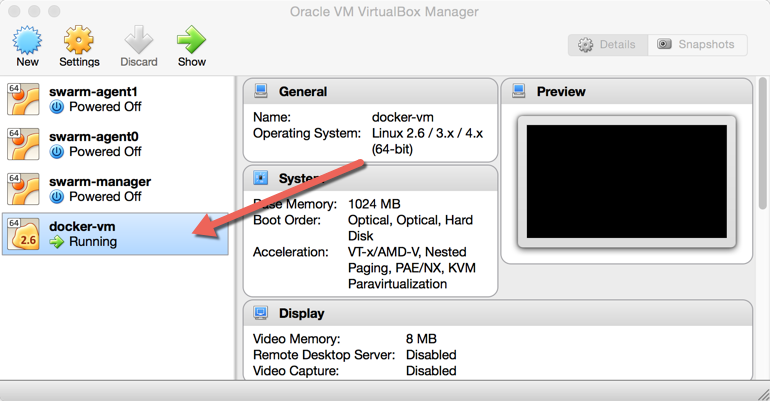
Task: Switch to the Details view
Action: point(607,45)
